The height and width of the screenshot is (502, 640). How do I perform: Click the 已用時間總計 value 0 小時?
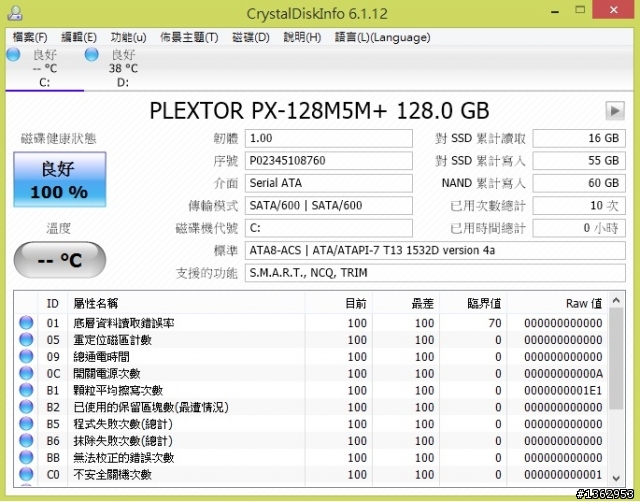pyautogui.click(x=579, y=228)
